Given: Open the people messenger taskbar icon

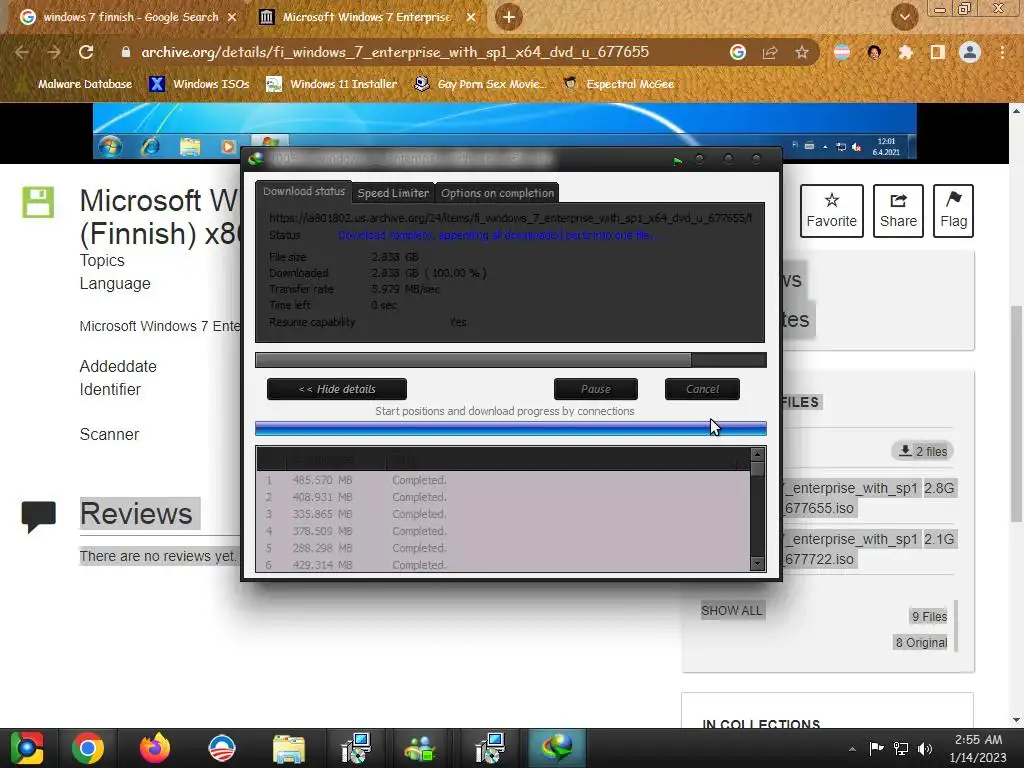Looking at the screenshot, I should point(422,748).
